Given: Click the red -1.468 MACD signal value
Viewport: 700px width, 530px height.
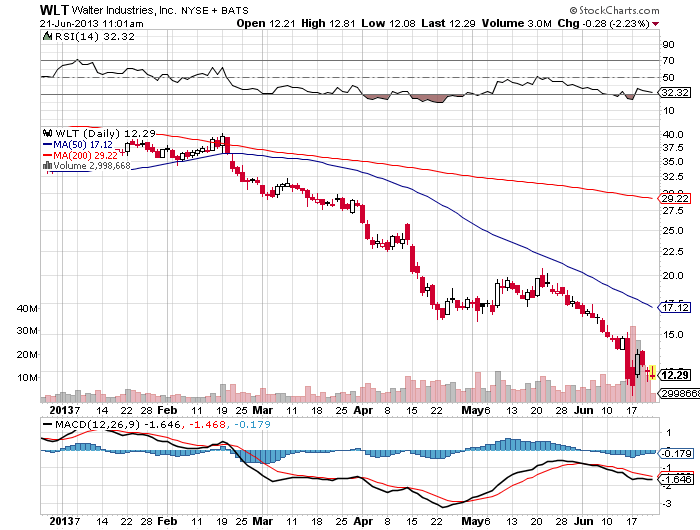Looking at the screenshot, I should click(208, 424).
